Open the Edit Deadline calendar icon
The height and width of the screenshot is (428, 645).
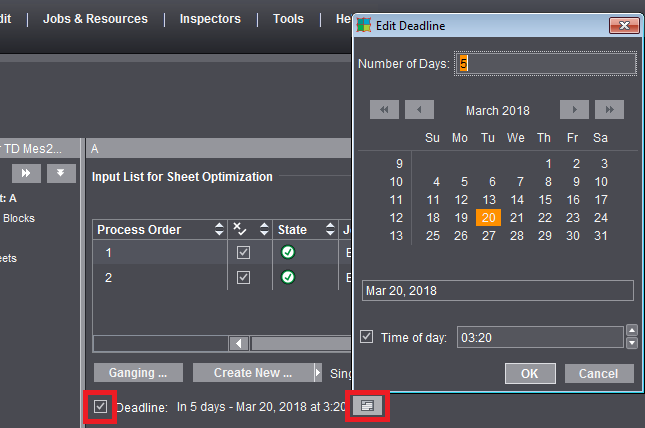367,406
